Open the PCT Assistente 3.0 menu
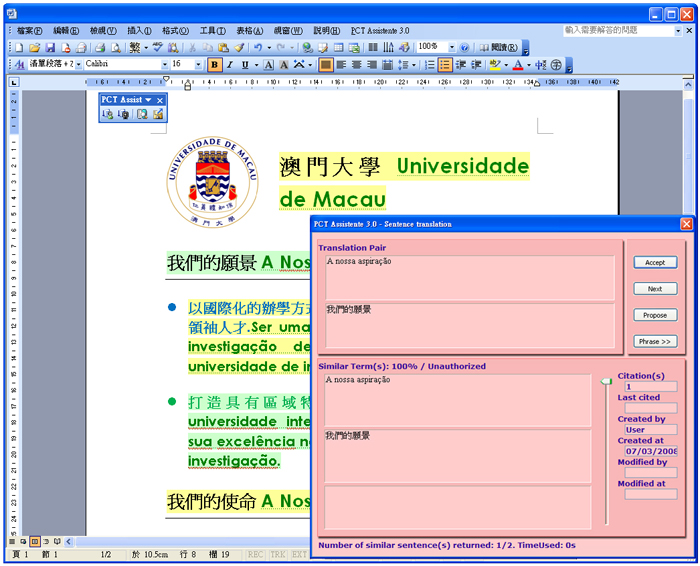This screenshot has width=700, height=566. tap(380, 31)
